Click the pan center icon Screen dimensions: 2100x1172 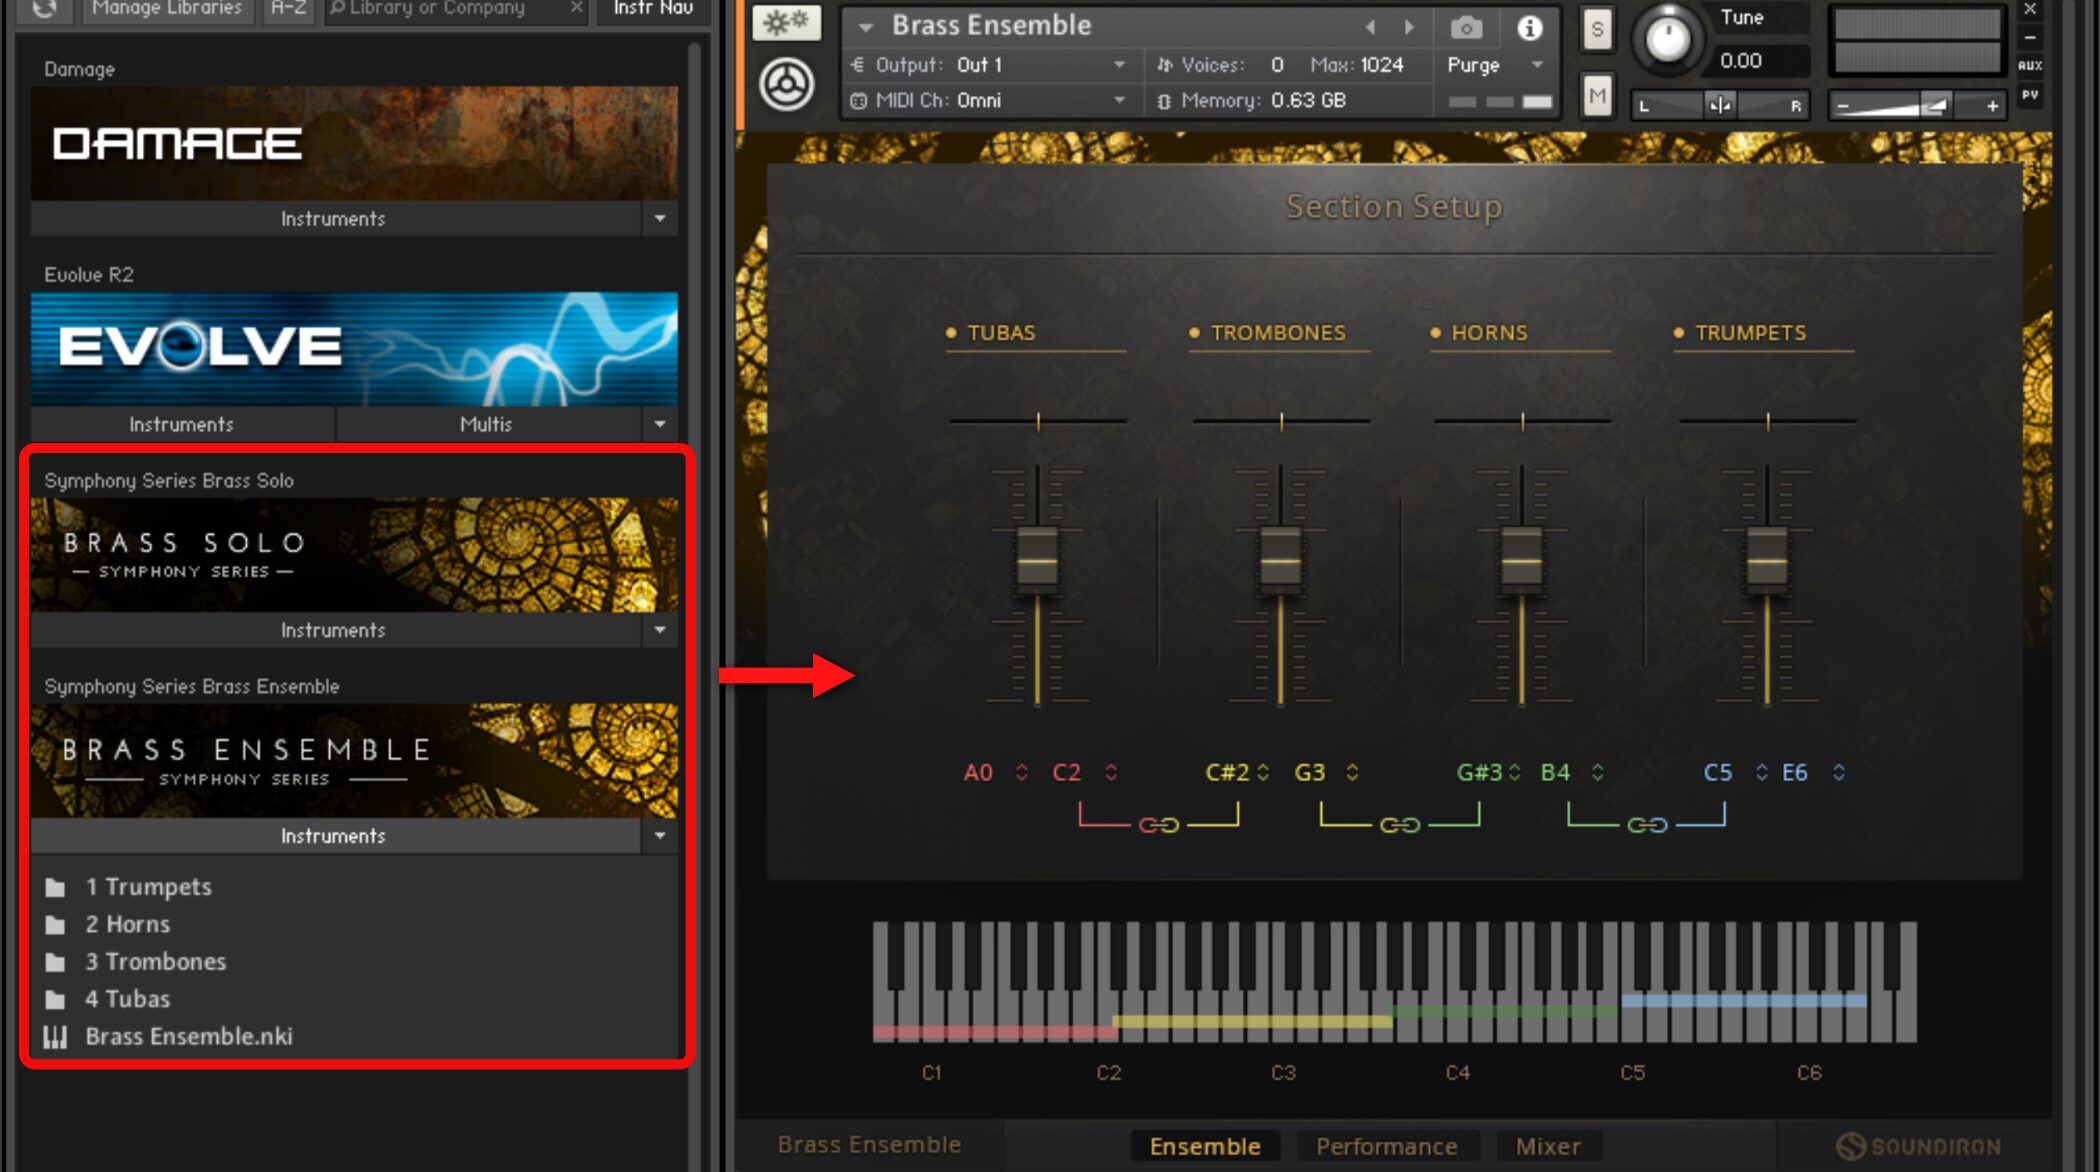coord(1720,105)
